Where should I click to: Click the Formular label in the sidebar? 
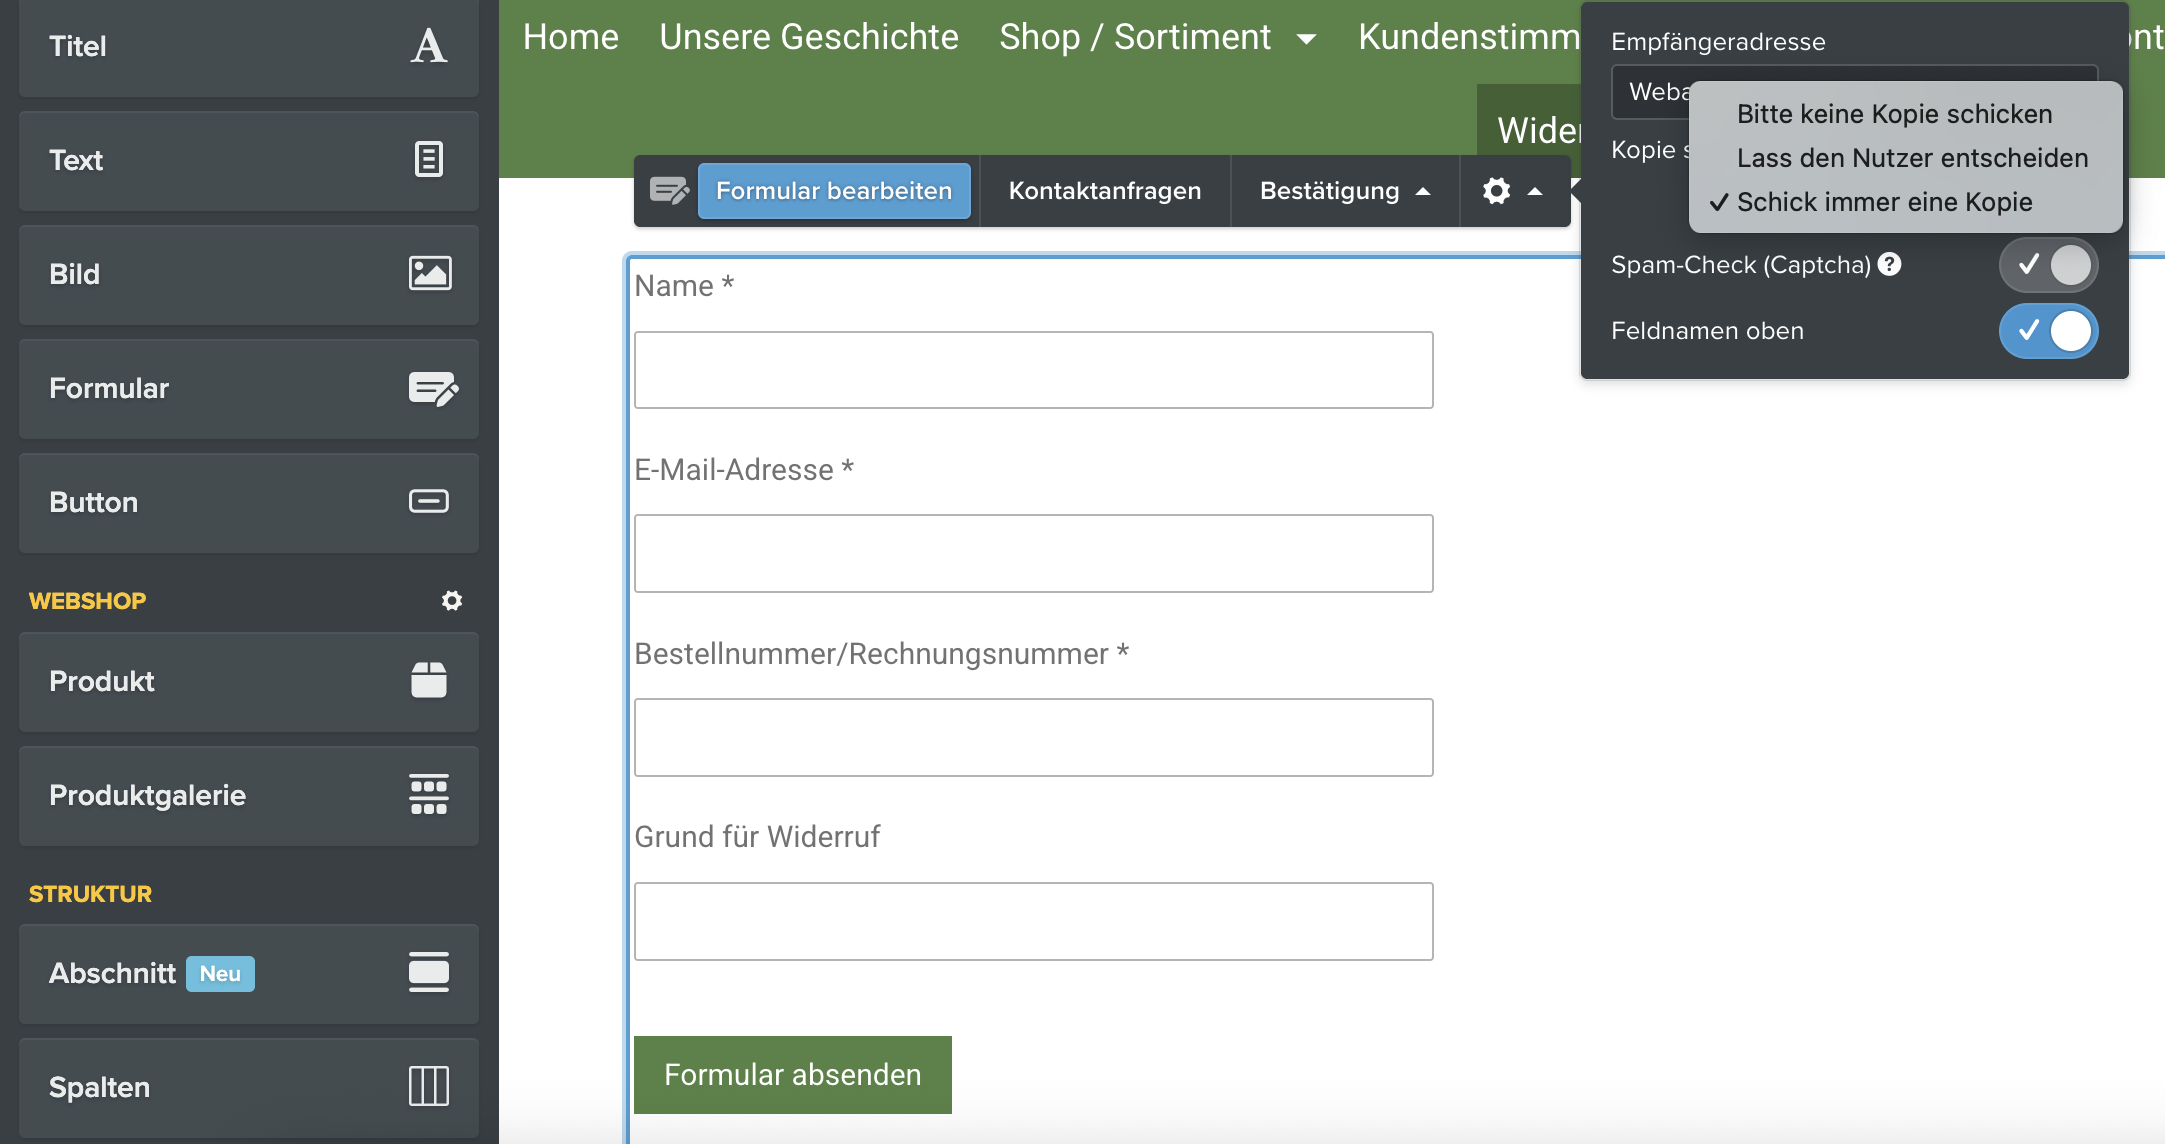click(109, 388)
